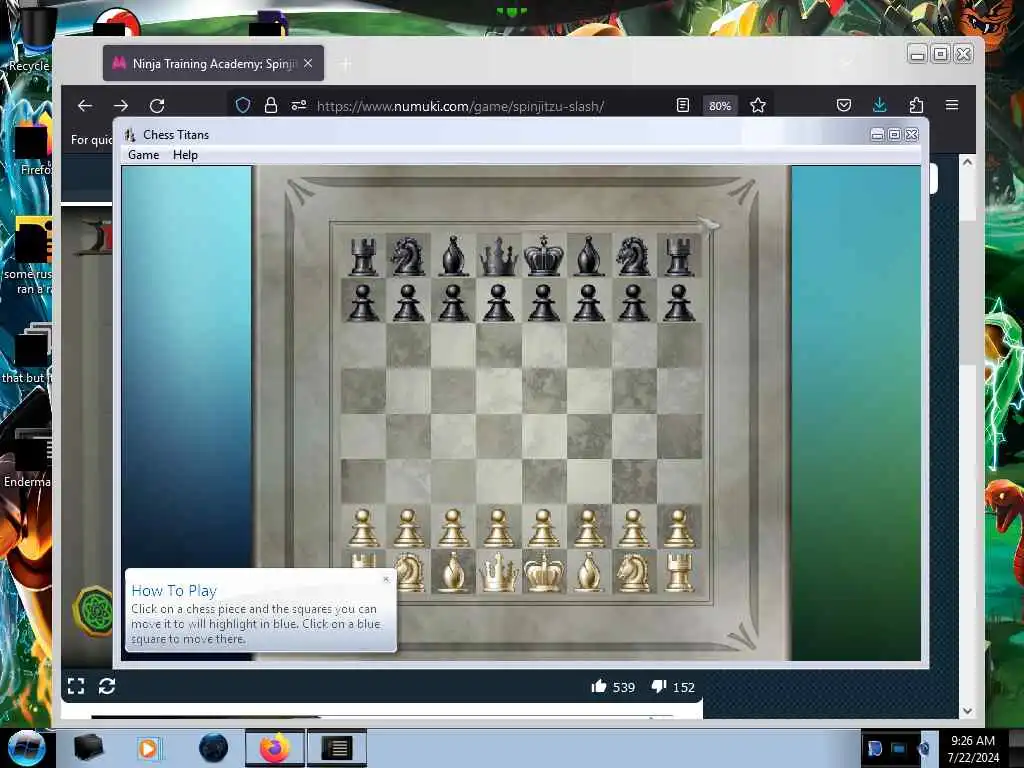Switch to Firefox from the taskbar
1024x768 pixels.
275,748
